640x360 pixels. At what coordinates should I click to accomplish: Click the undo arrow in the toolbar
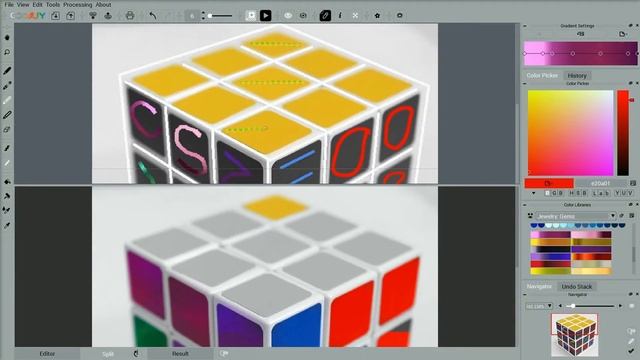click(153, 16)
